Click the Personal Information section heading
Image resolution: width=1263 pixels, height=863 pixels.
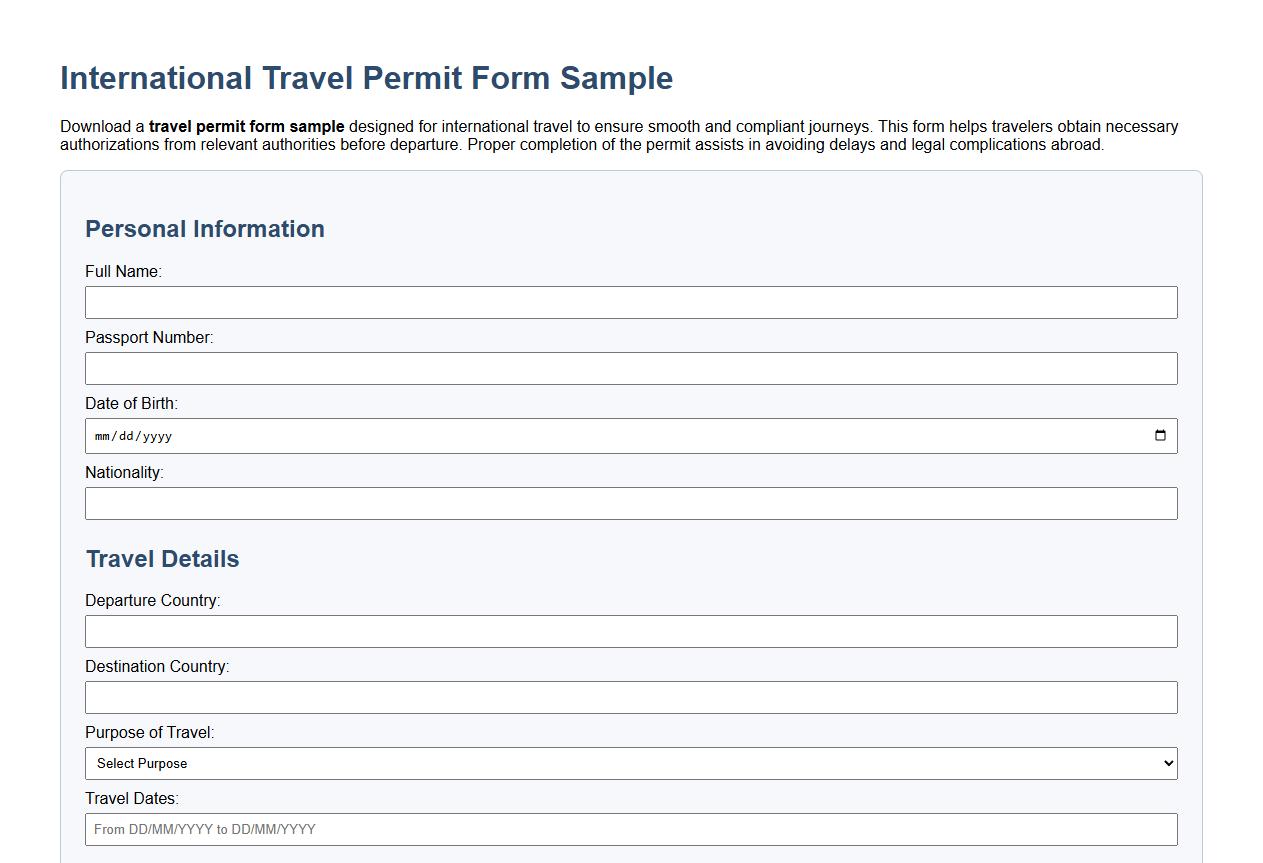click(204, 229)
